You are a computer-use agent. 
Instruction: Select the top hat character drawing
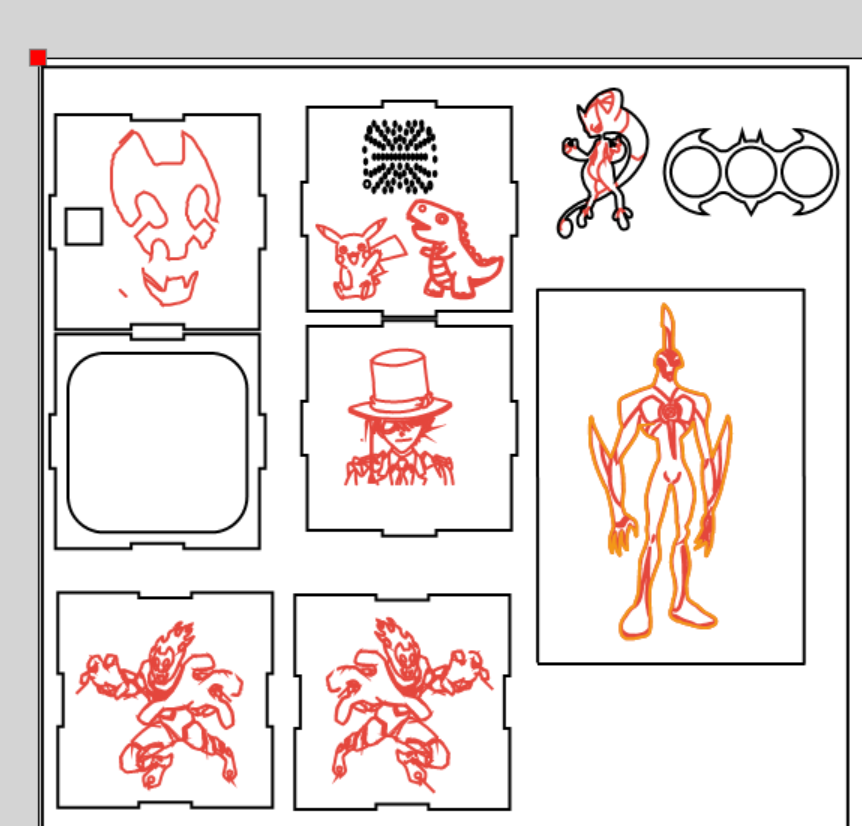pyautogui.click(x=400, y=418)
